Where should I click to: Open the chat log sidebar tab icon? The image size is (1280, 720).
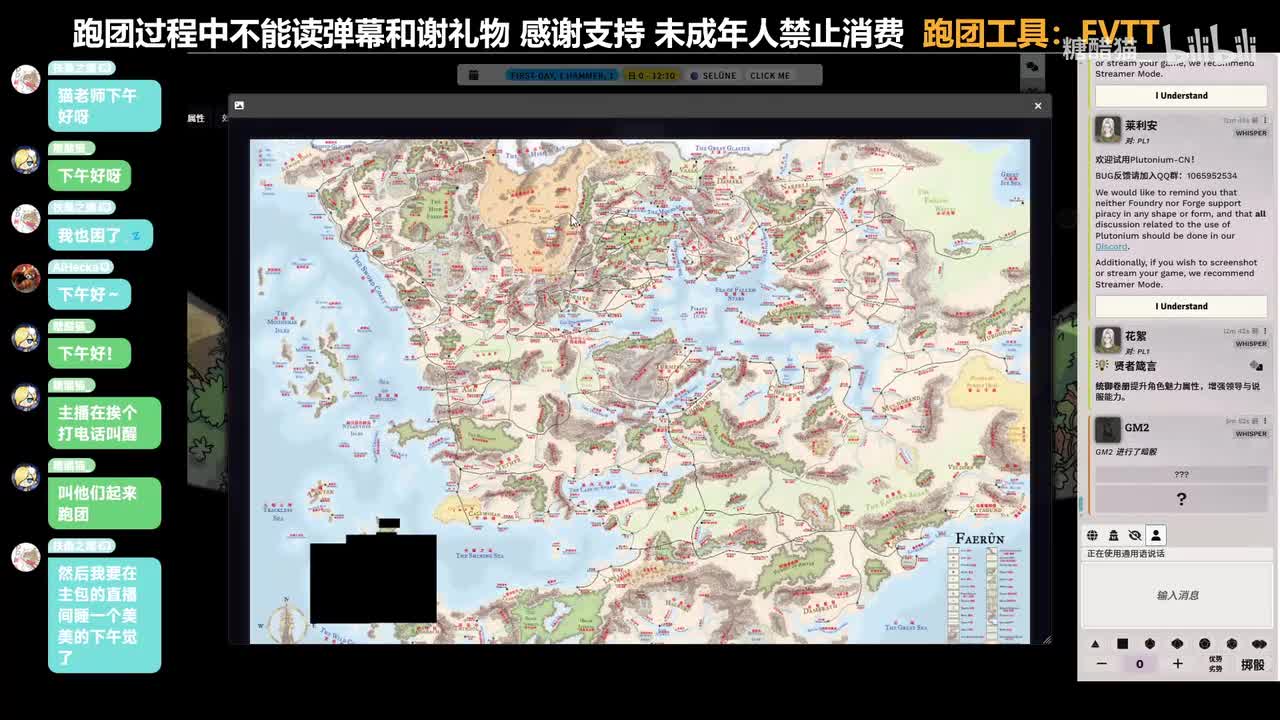point(1032,65)
